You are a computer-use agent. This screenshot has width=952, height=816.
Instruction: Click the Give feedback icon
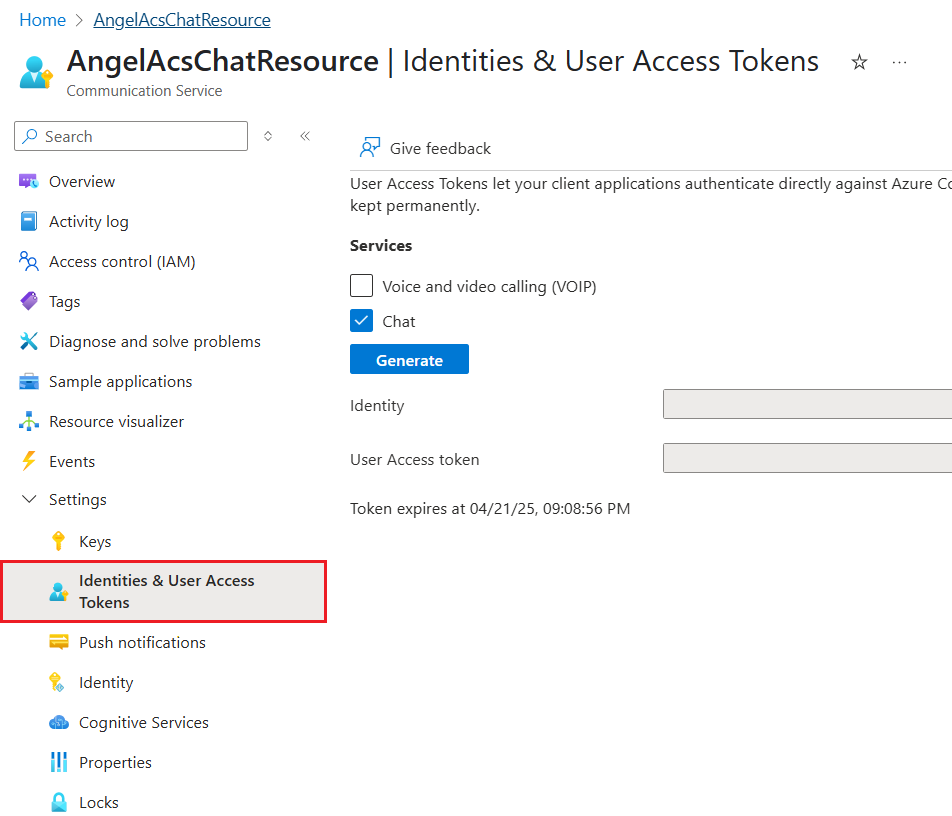tap(369, 147)
